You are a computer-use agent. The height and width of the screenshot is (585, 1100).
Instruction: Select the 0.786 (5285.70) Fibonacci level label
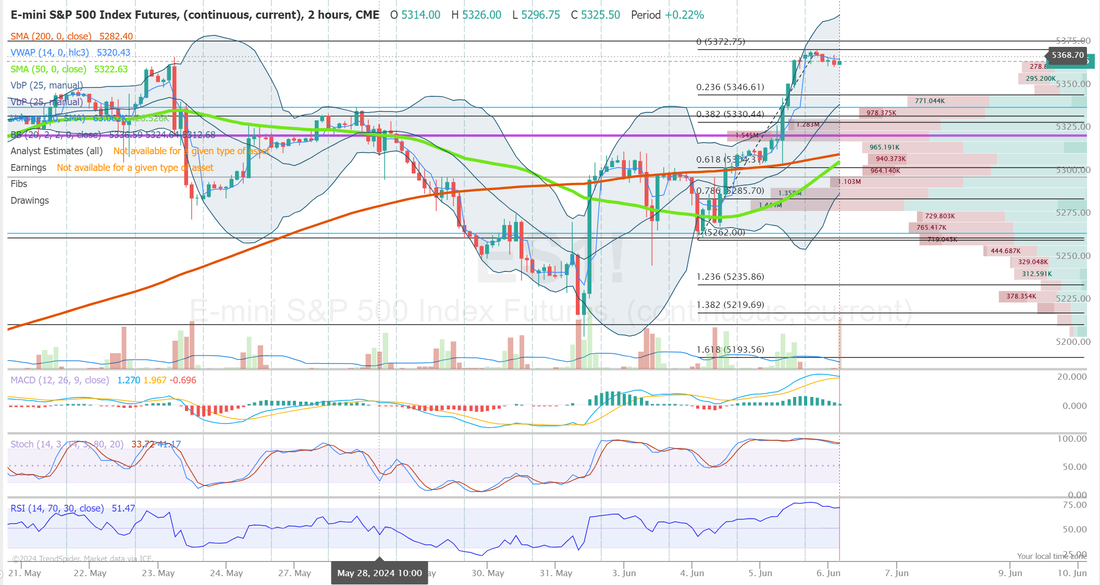[730, 190]
